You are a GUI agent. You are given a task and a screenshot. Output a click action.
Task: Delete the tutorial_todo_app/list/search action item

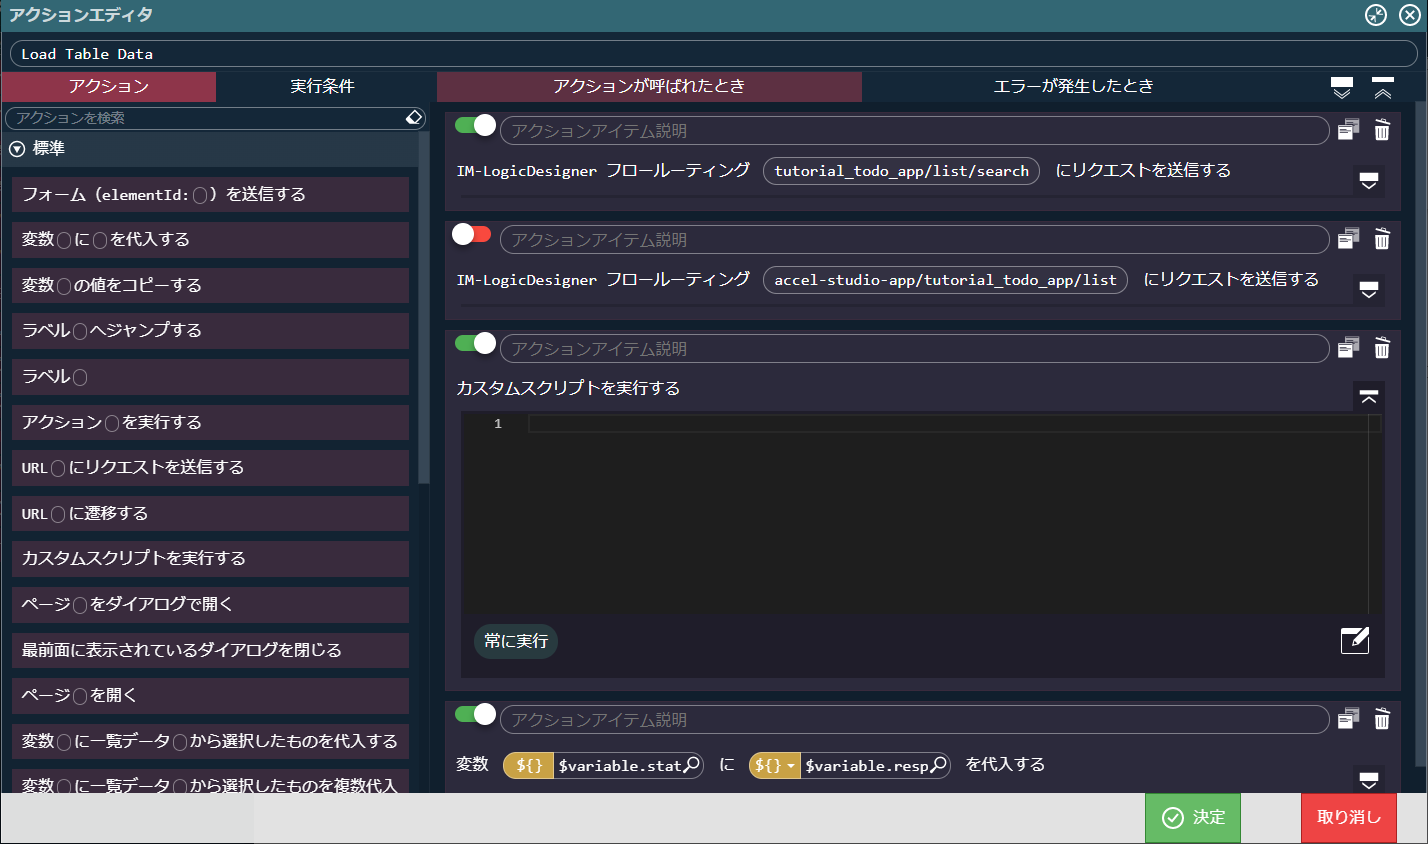pyautogui.click(x=1382, y=130)
